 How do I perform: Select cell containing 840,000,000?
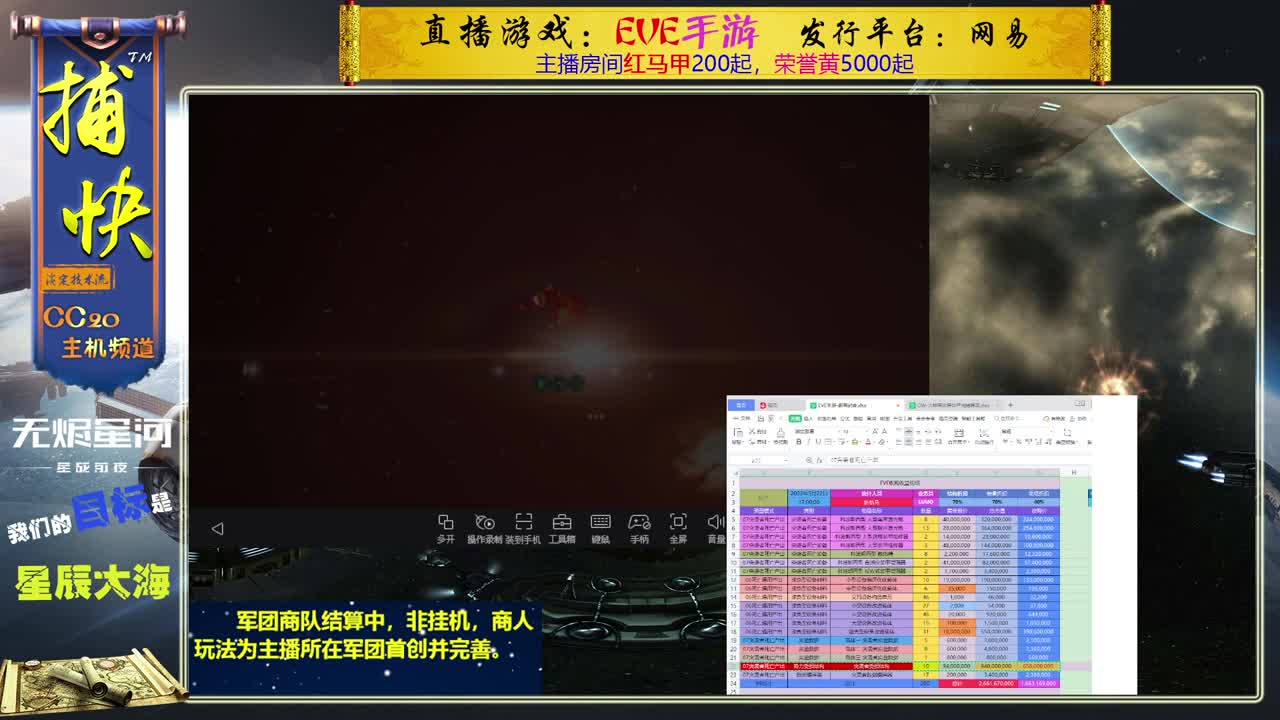click(996, 665)
